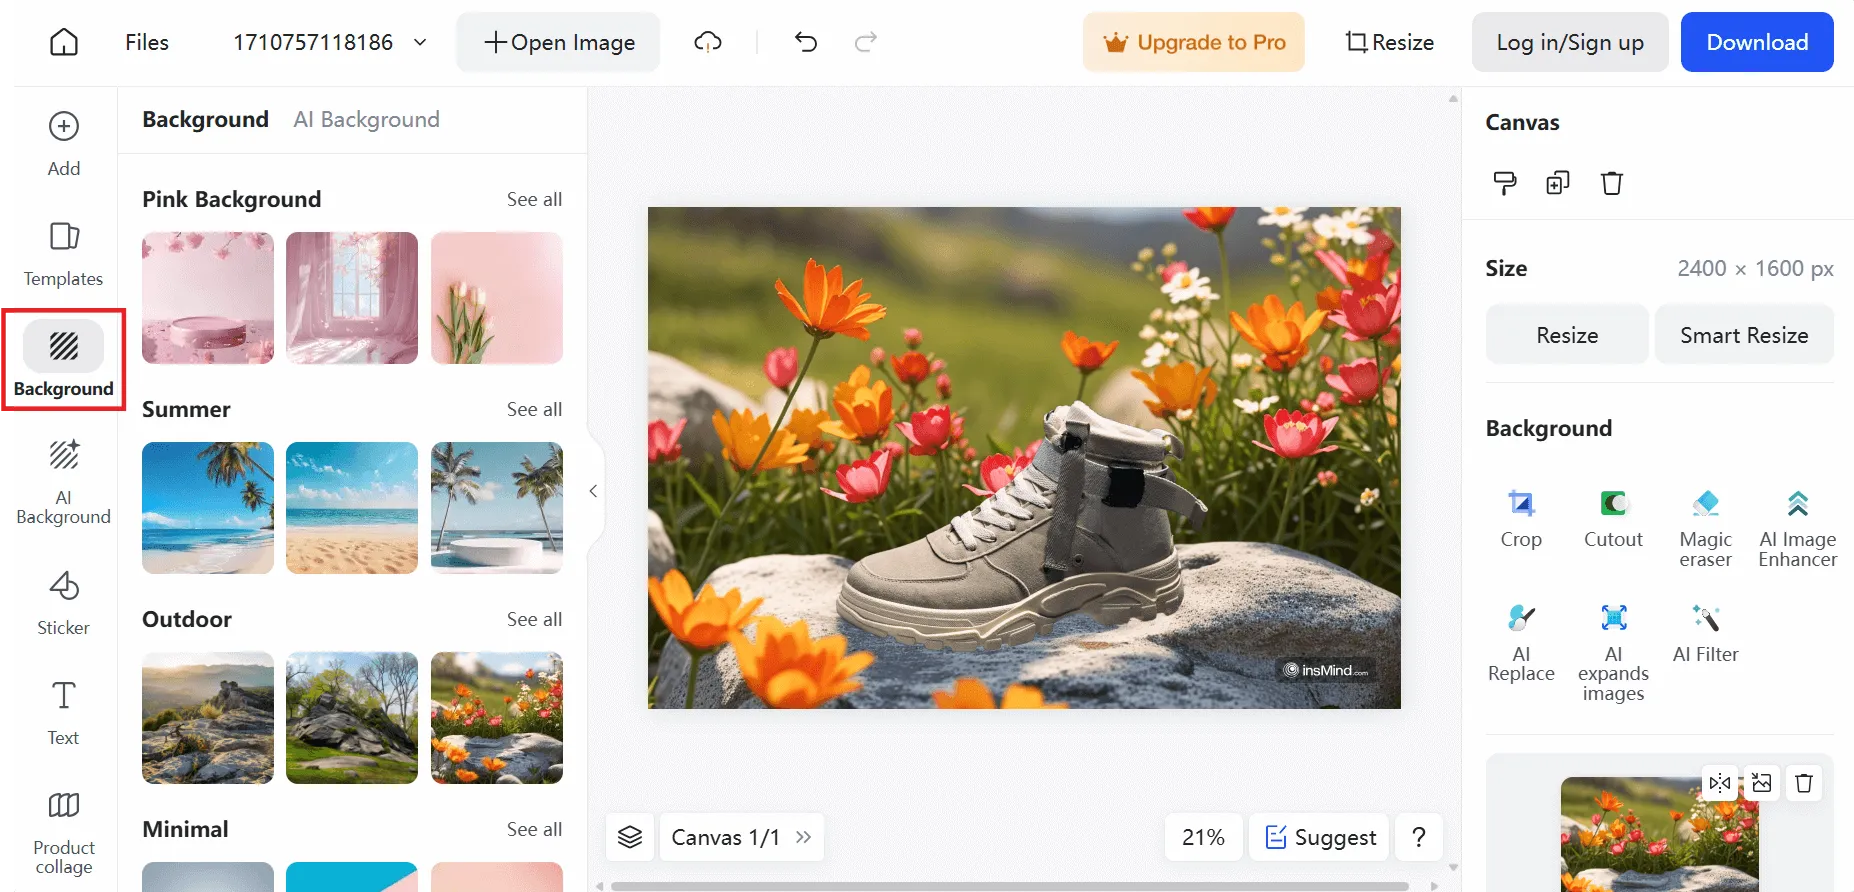The image size is (1854, 892).
Task: Open AI Background in the sidebar
Action: pos(64,482)
